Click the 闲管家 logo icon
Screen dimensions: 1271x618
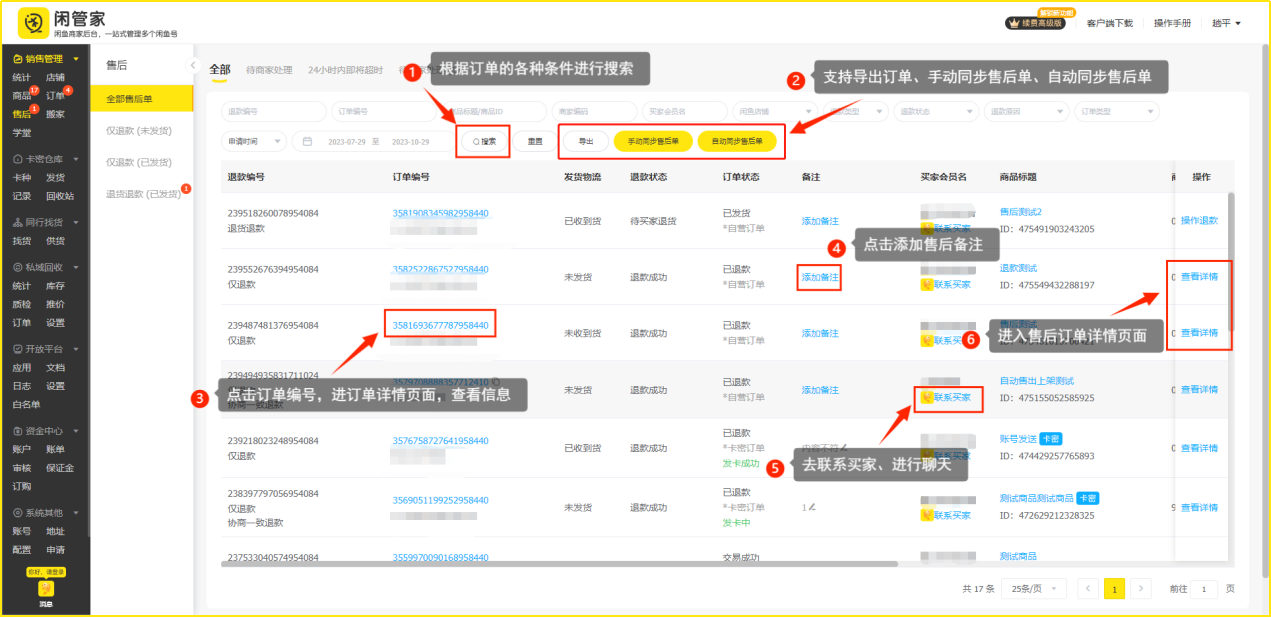[x=33, y=22]
